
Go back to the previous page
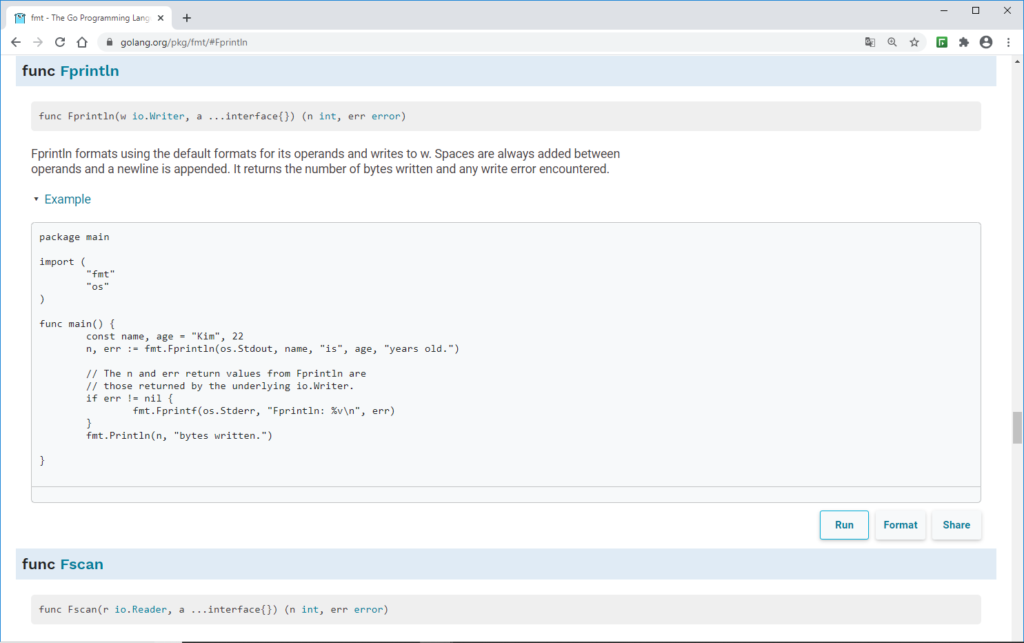(16, 42)
